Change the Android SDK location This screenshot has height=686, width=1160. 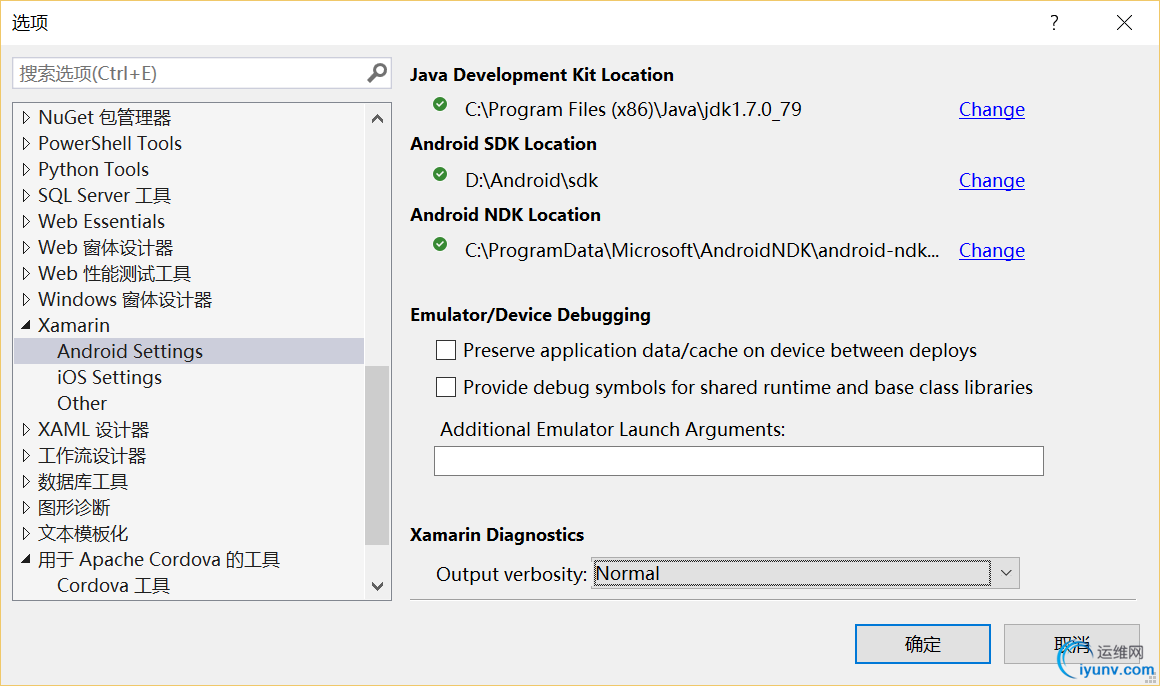point(991,181)
